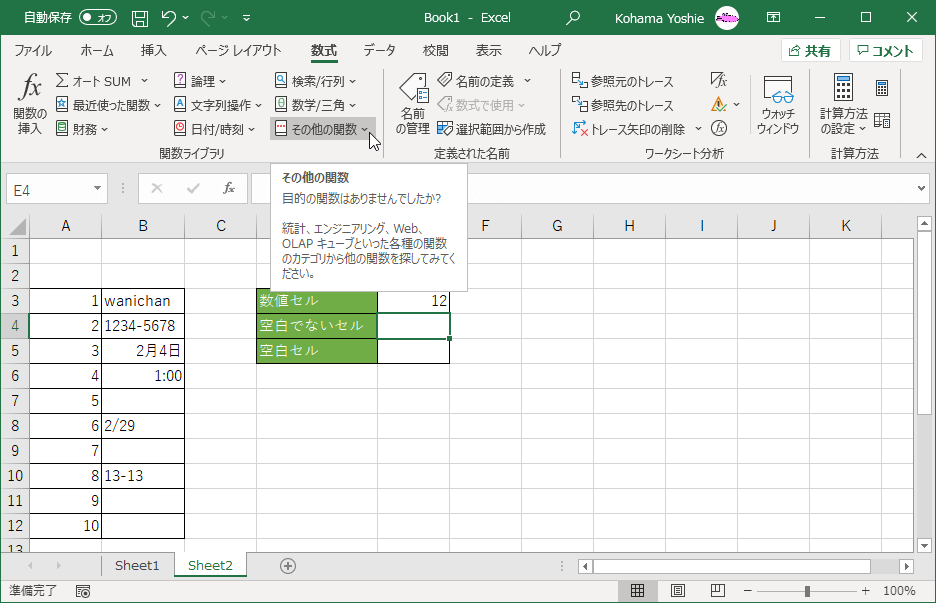Open the Watch Window (ウォッチウィンドウ)

tap(778, 104)
